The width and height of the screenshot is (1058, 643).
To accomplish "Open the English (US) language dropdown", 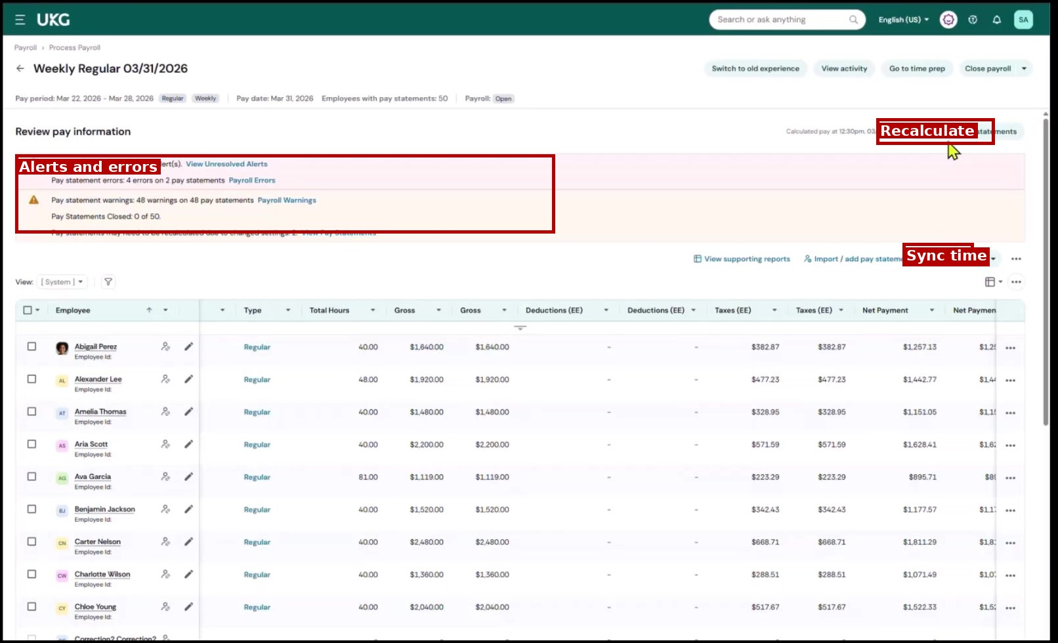I will (903, 20).
